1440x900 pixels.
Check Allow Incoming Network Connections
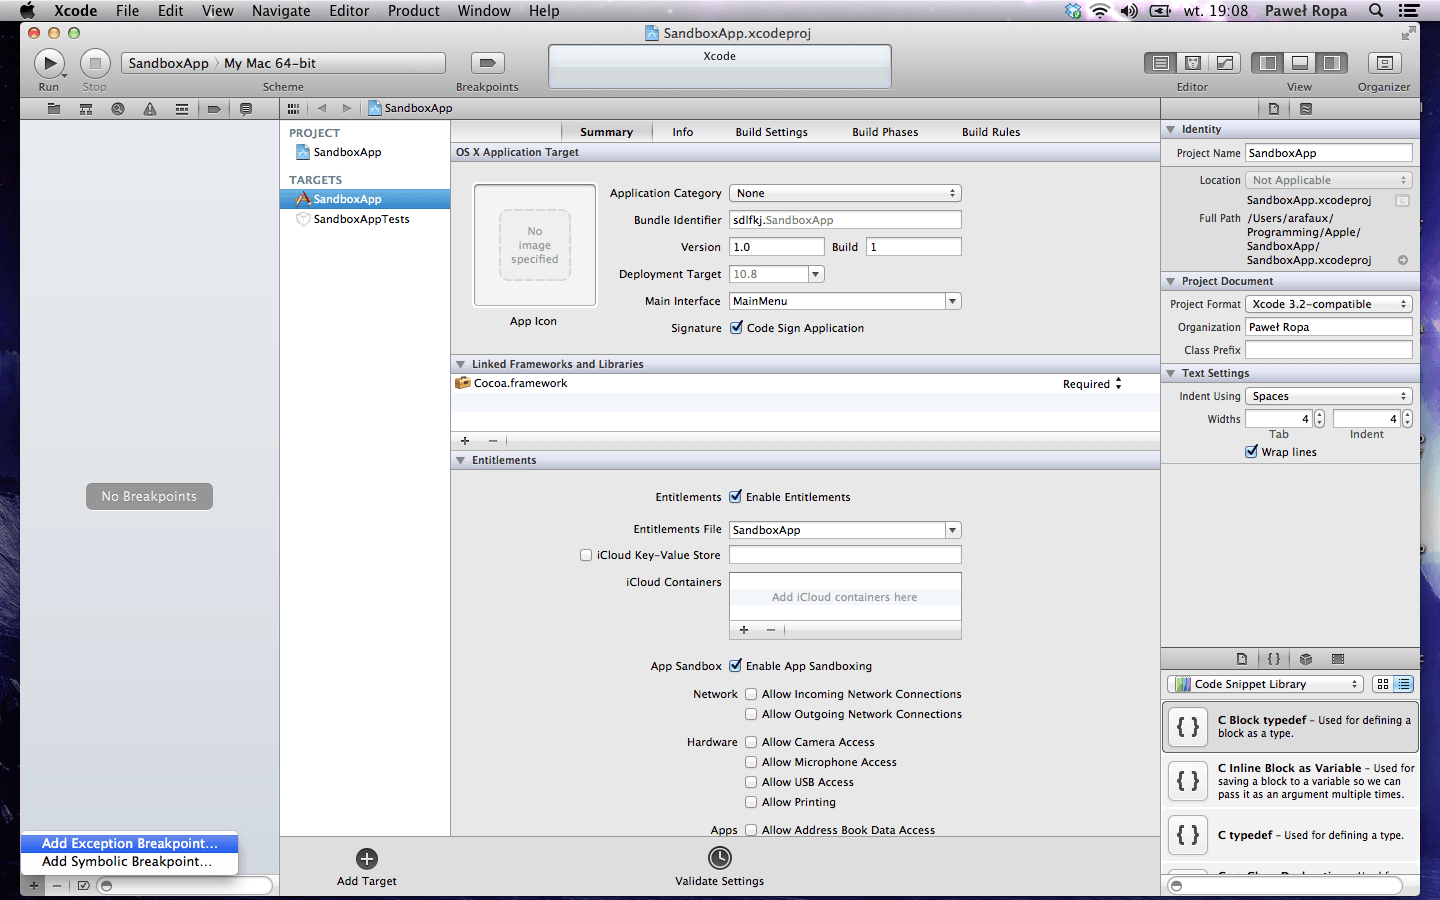[x=751, y=694]
